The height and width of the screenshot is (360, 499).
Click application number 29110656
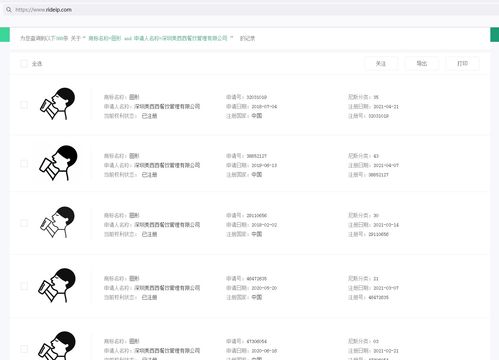(x=256, y=216)
